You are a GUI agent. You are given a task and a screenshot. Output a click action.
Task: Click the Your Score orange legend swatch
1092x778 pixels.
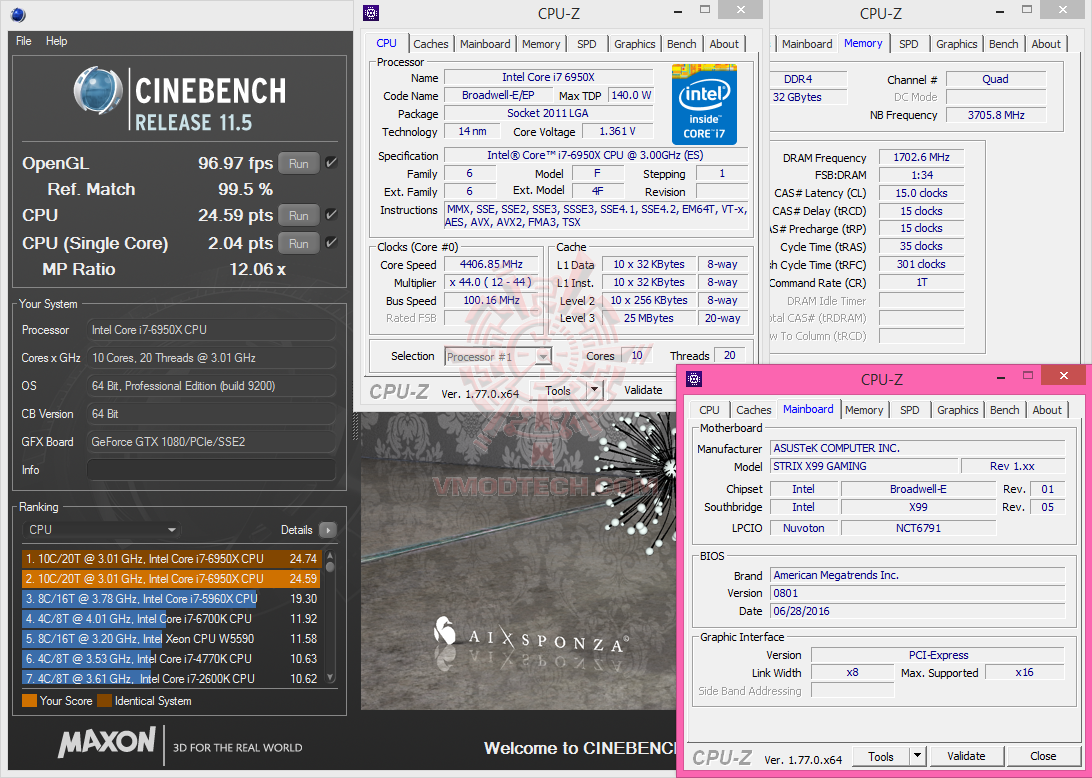coord(29,701)
